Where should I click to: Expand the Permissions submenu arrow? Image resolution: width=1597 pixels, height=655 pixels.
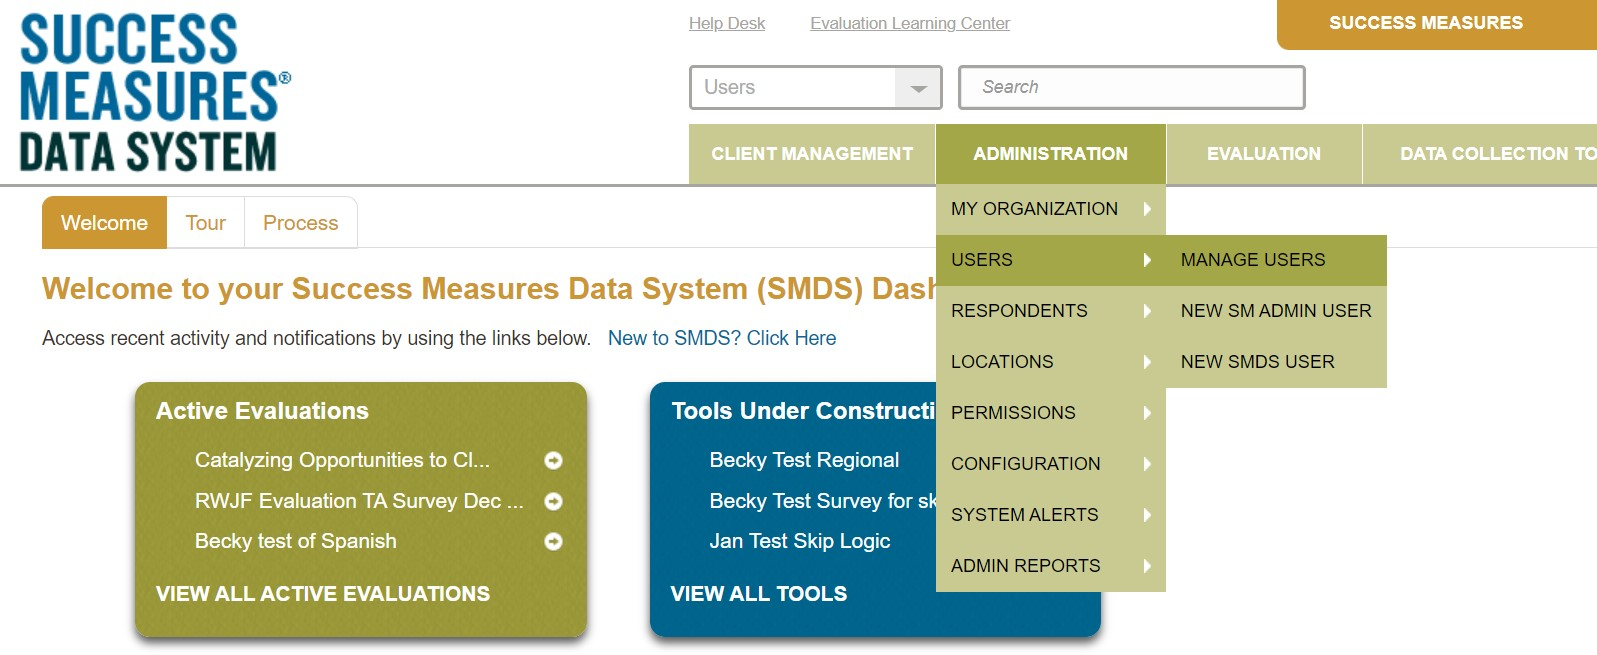point(1147,413)
